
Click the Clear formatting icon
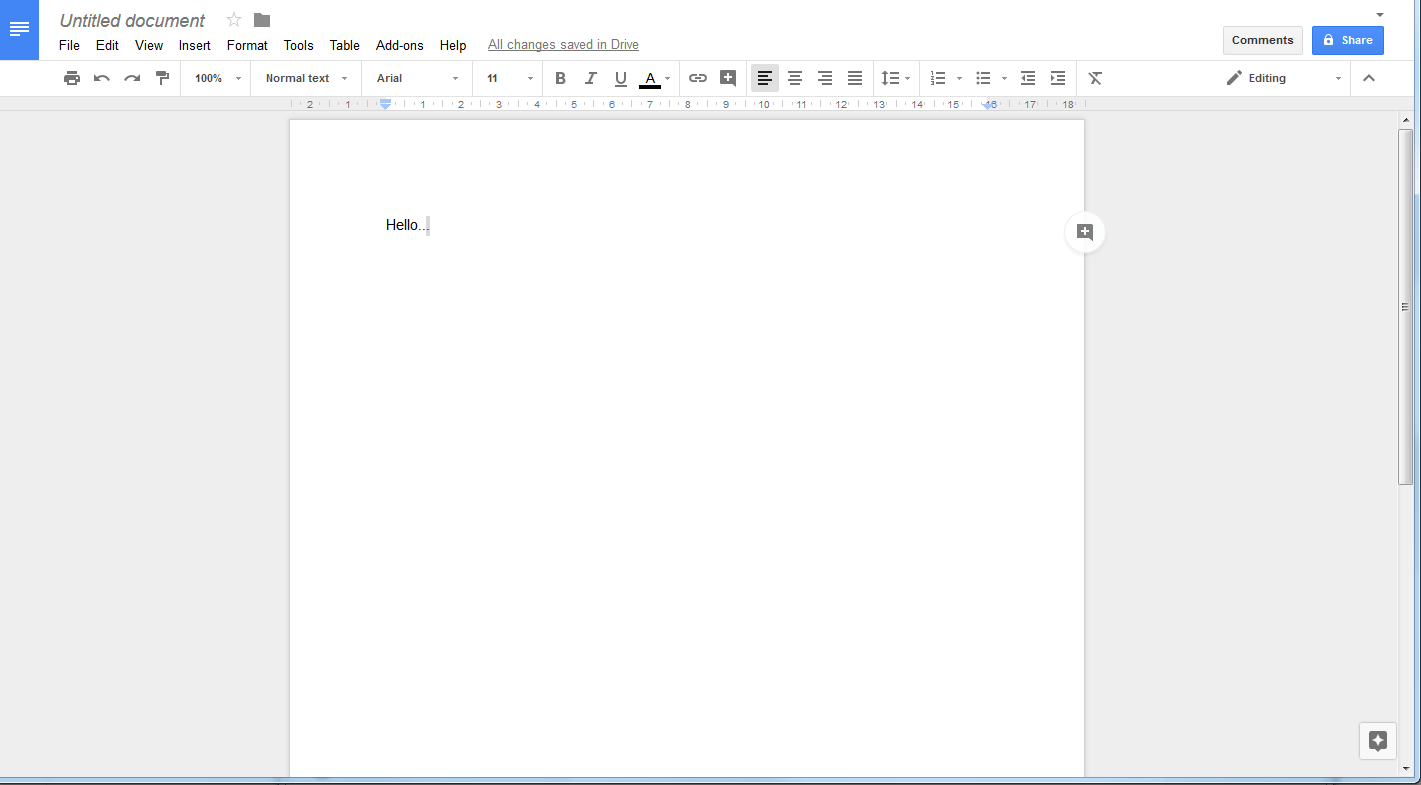pyautogui.click(x=1095, y=78)
